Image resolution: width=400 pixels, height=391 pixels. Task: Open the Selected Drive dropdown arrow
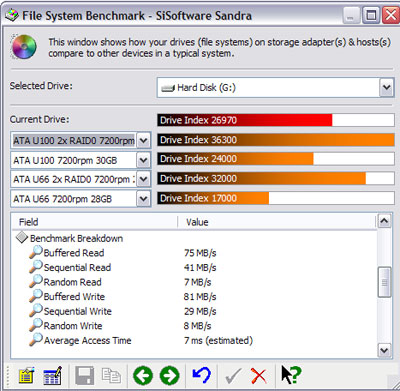[x=386, y=88]
